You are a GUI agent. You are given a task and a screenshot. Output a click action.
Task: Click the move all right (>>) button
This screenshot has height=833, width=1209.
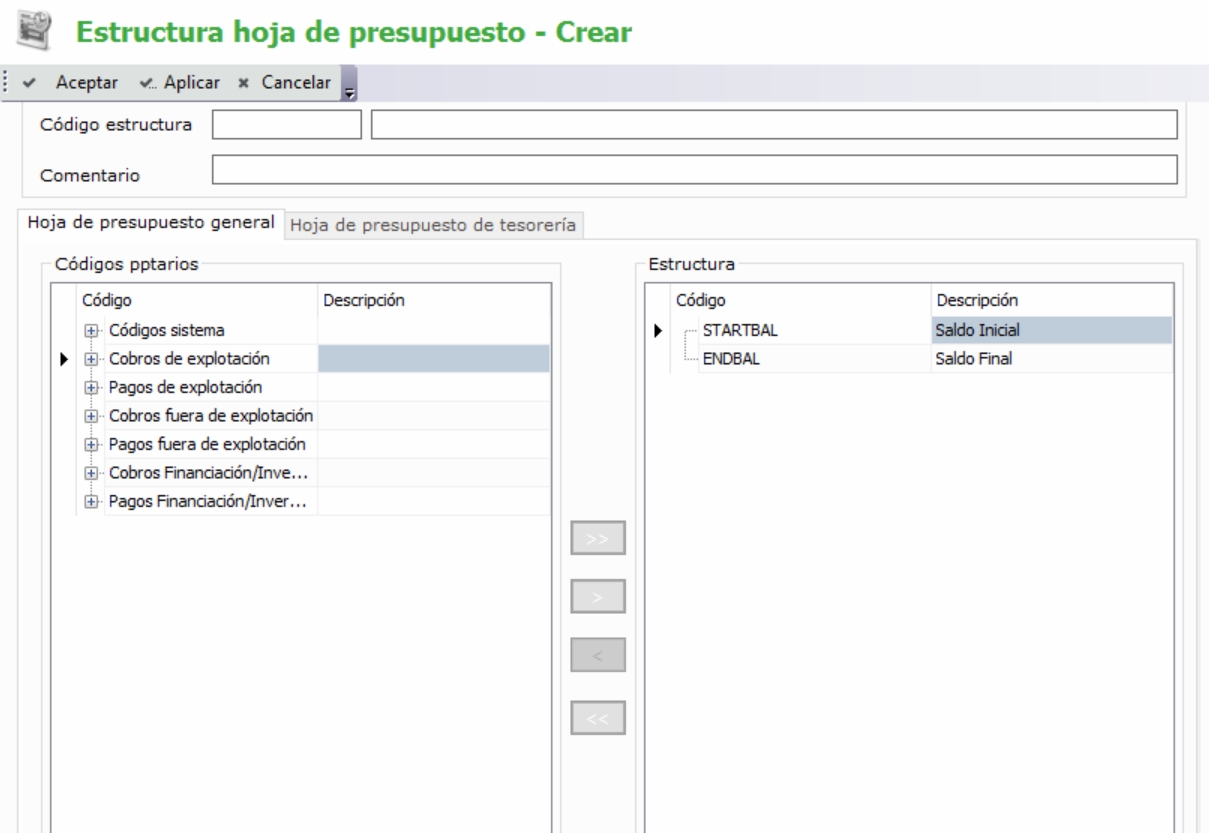pyautogui.click(x=597, y=537)
